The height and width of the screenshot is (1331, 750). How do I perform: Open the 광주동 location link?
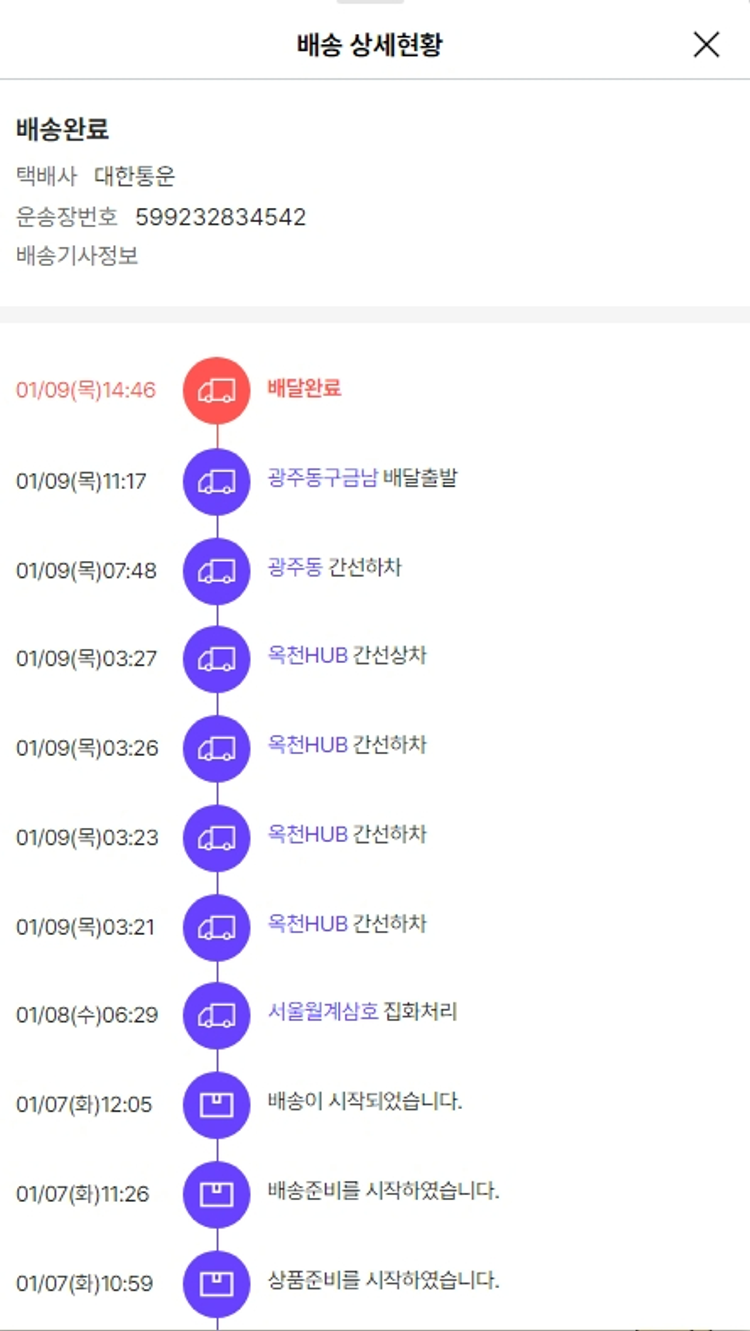point(295,567)
